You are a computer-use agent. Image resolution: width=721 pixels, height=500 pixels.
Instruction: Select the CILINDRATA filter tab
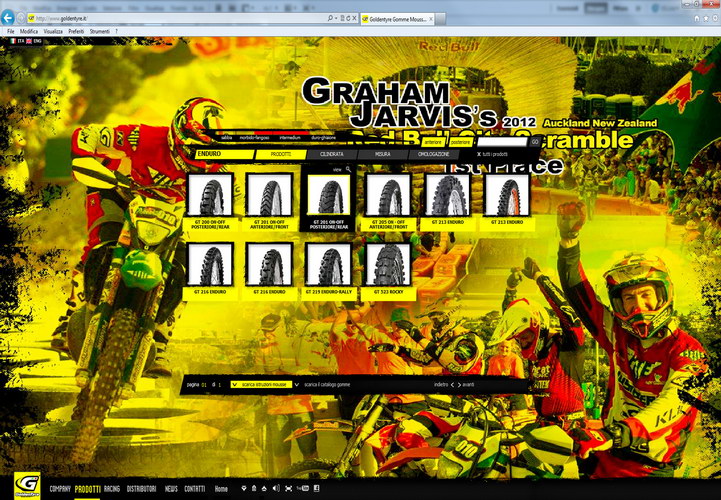(x=332, y=155)
